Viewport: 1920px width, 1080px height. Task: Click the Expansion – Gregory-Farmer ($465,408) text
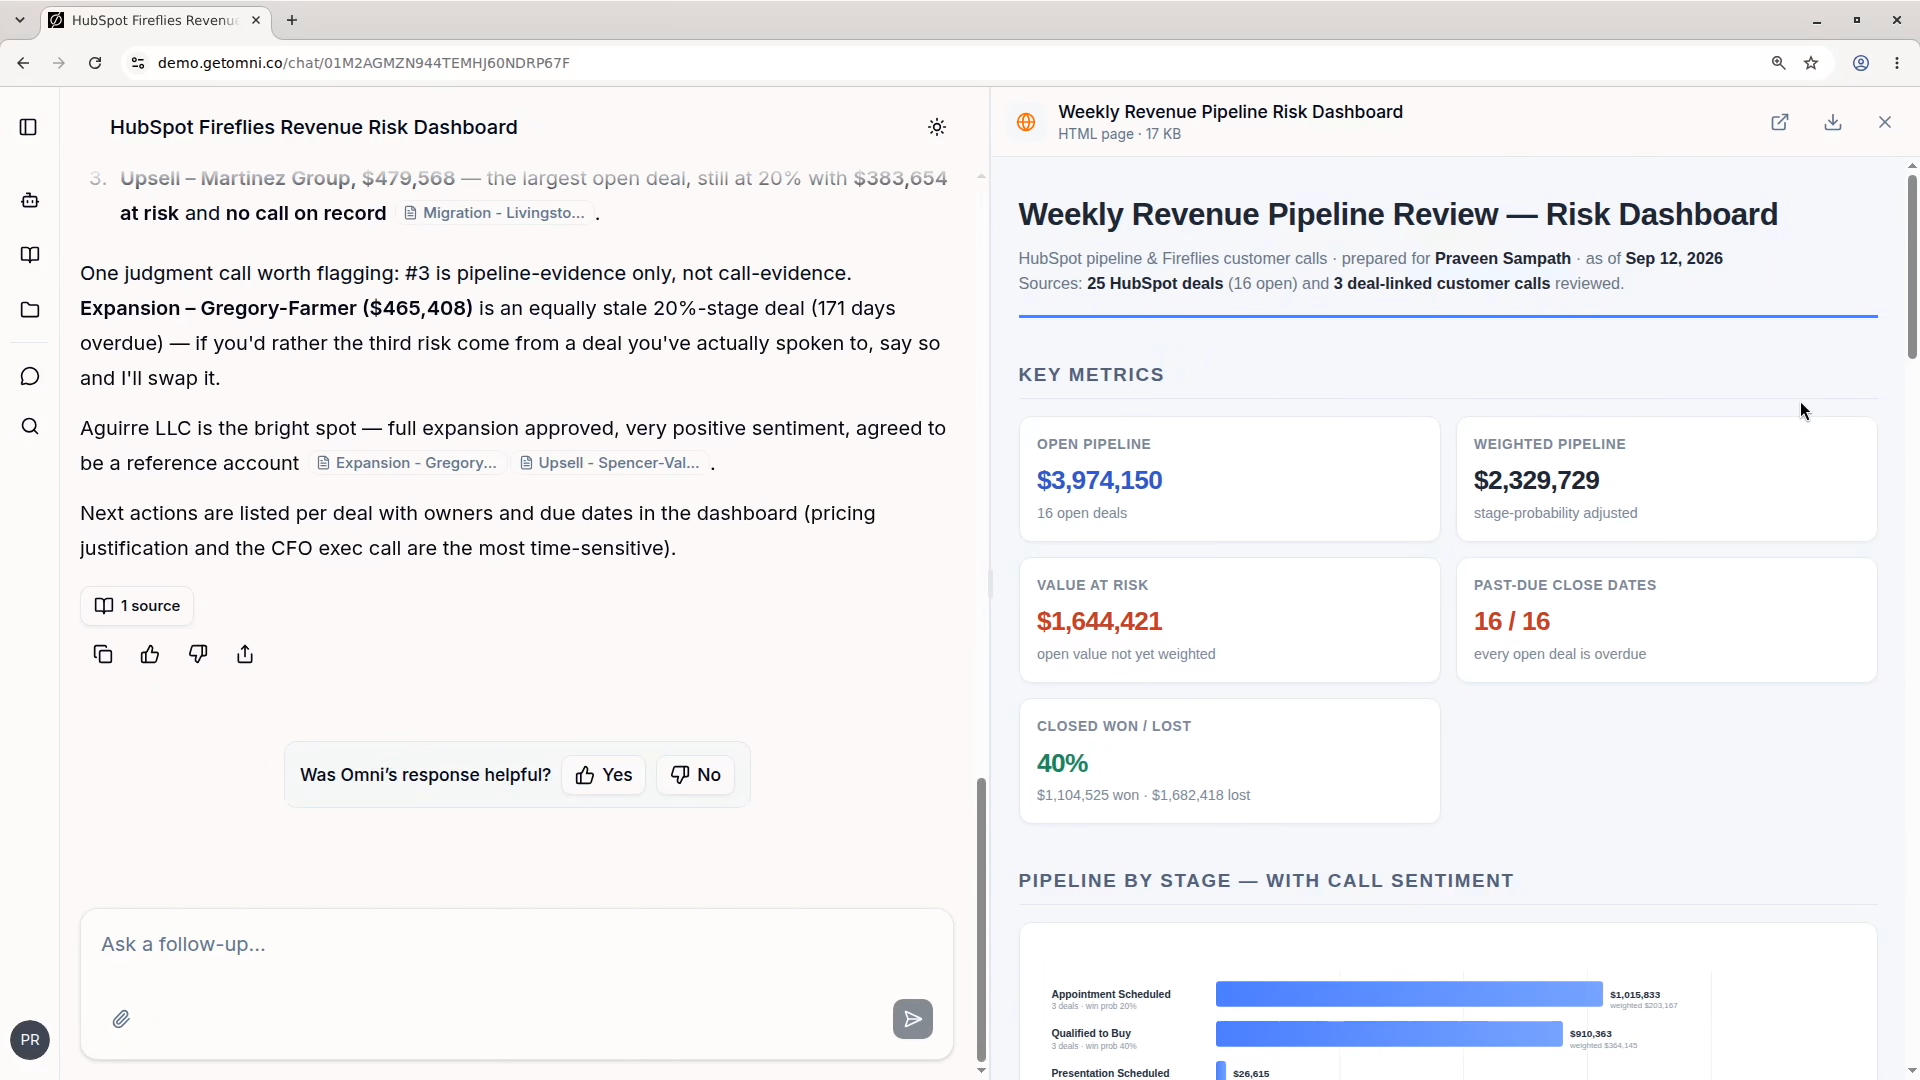[276, 308]
